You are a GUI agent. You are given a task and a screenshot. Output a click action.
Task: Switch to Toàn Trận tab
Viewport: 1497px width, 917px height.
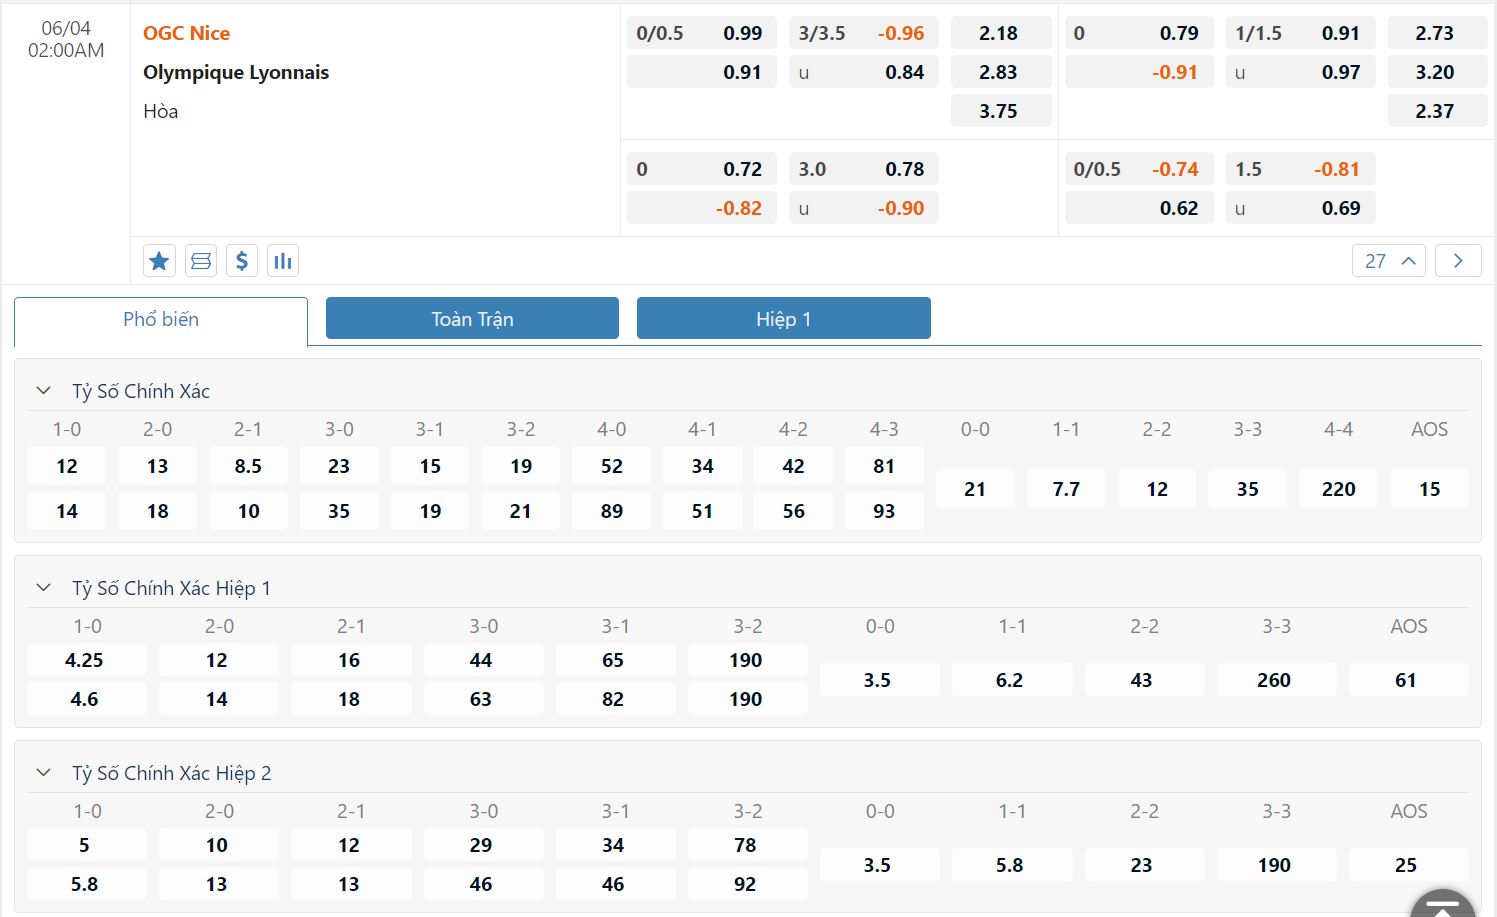[472, 318]
